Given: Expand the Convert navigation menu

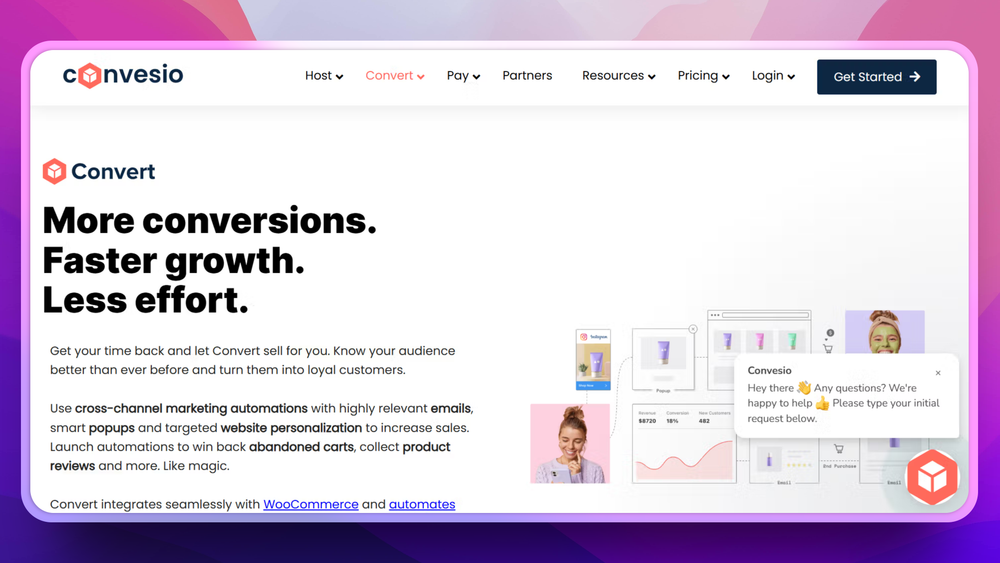Looking at the screenshot, I should click(x=395, y=76).
